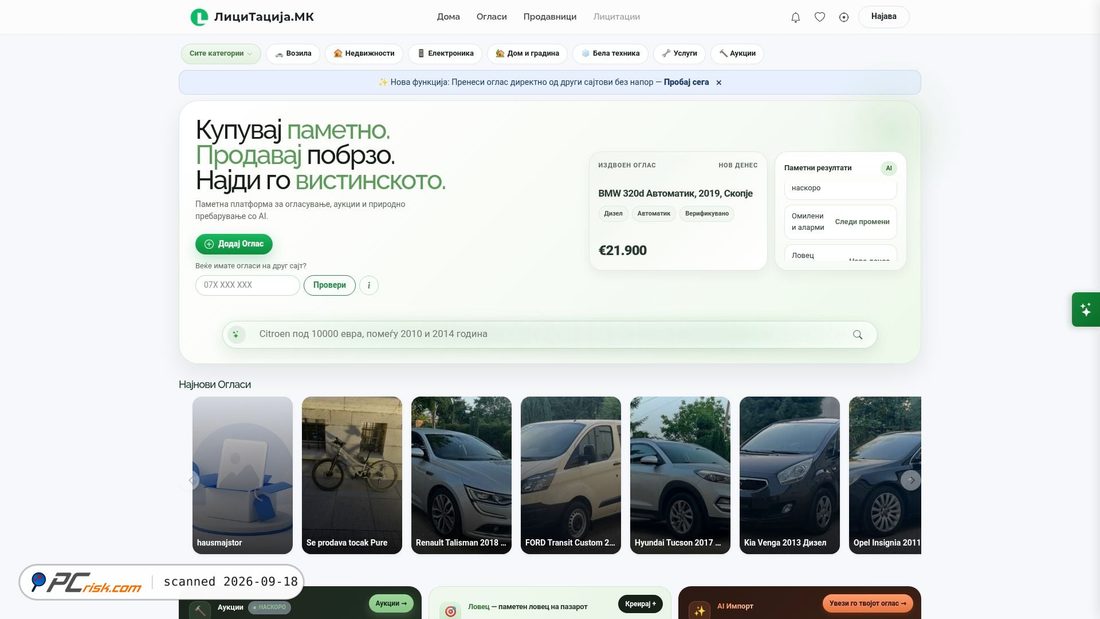1100x619 pixels.
Task: Click the ЛициТација.МК logo
Action: click(x=253, y=17)
